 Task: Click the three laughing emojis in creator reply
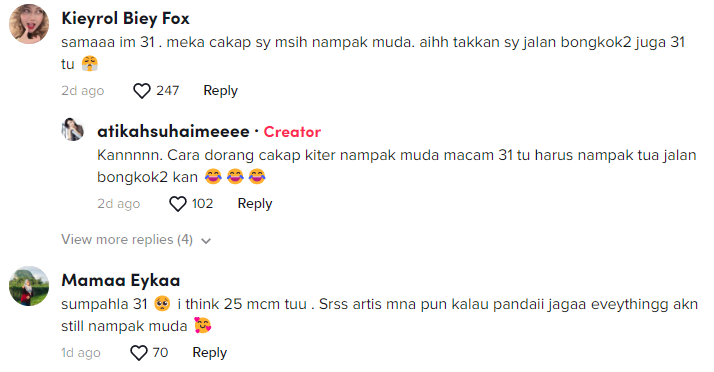(x=235, y=177)
